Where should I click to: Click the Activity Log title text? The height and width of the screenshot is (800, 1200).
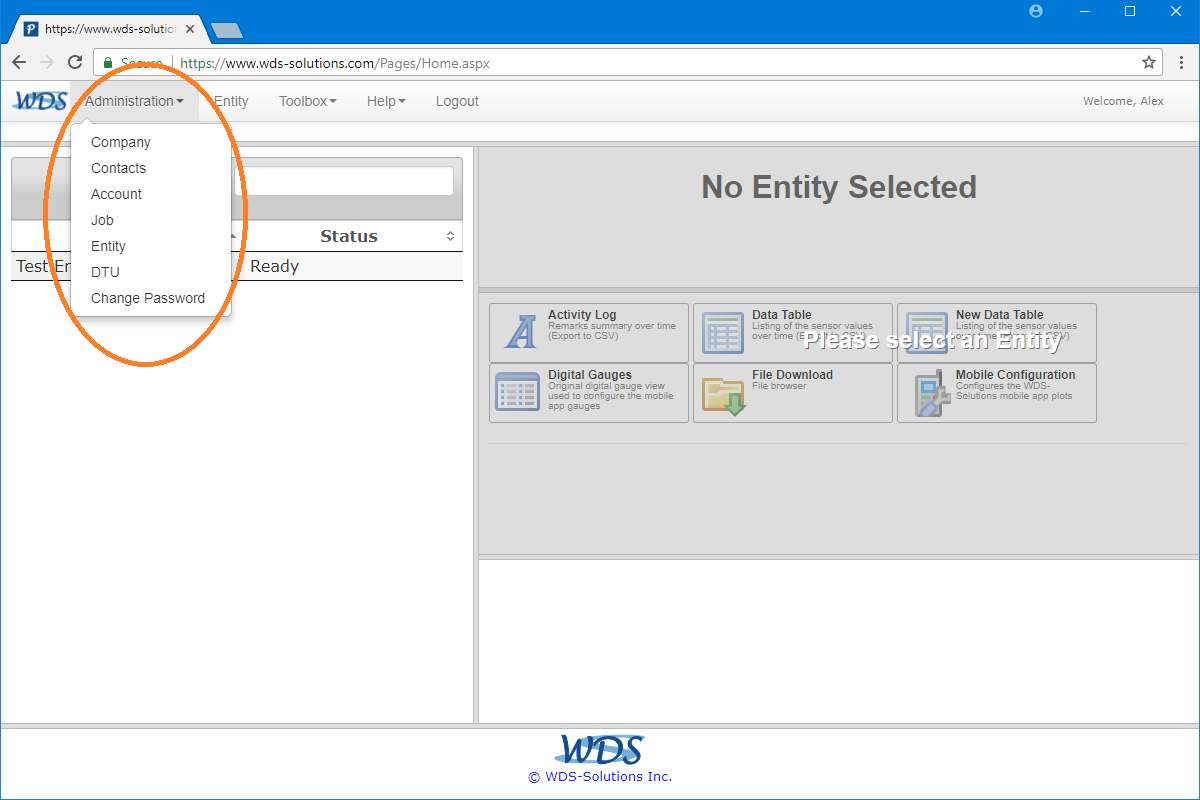[x=582, y=315]
